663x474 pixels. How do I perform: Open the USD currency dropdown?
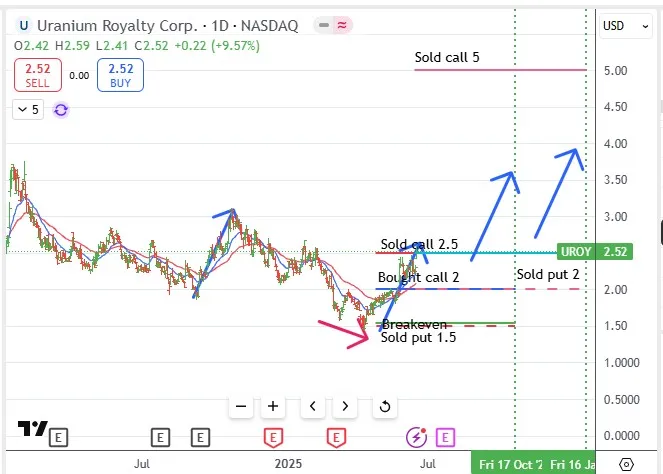point(625,26)
